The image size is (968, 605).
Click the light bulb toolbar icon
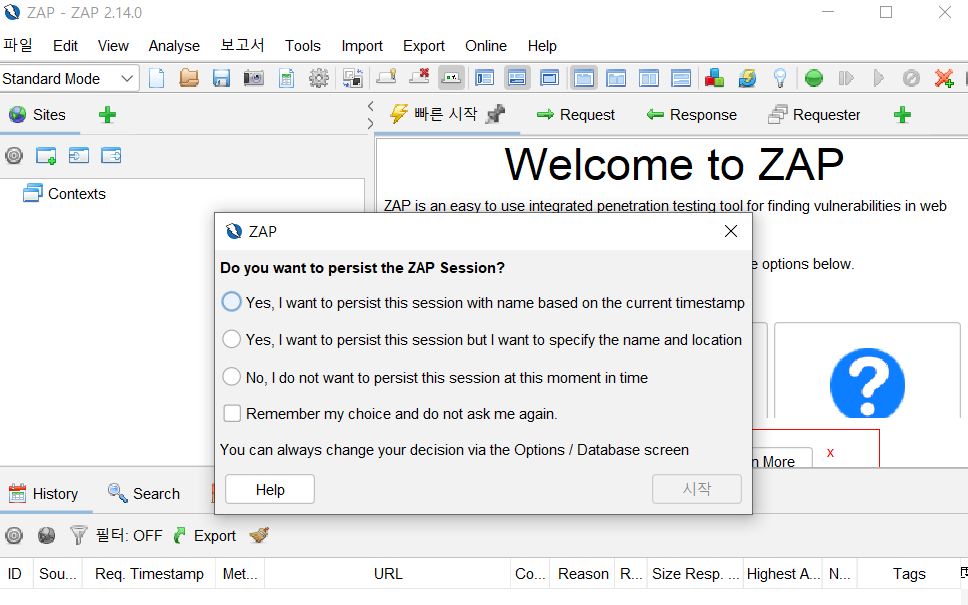780,78
